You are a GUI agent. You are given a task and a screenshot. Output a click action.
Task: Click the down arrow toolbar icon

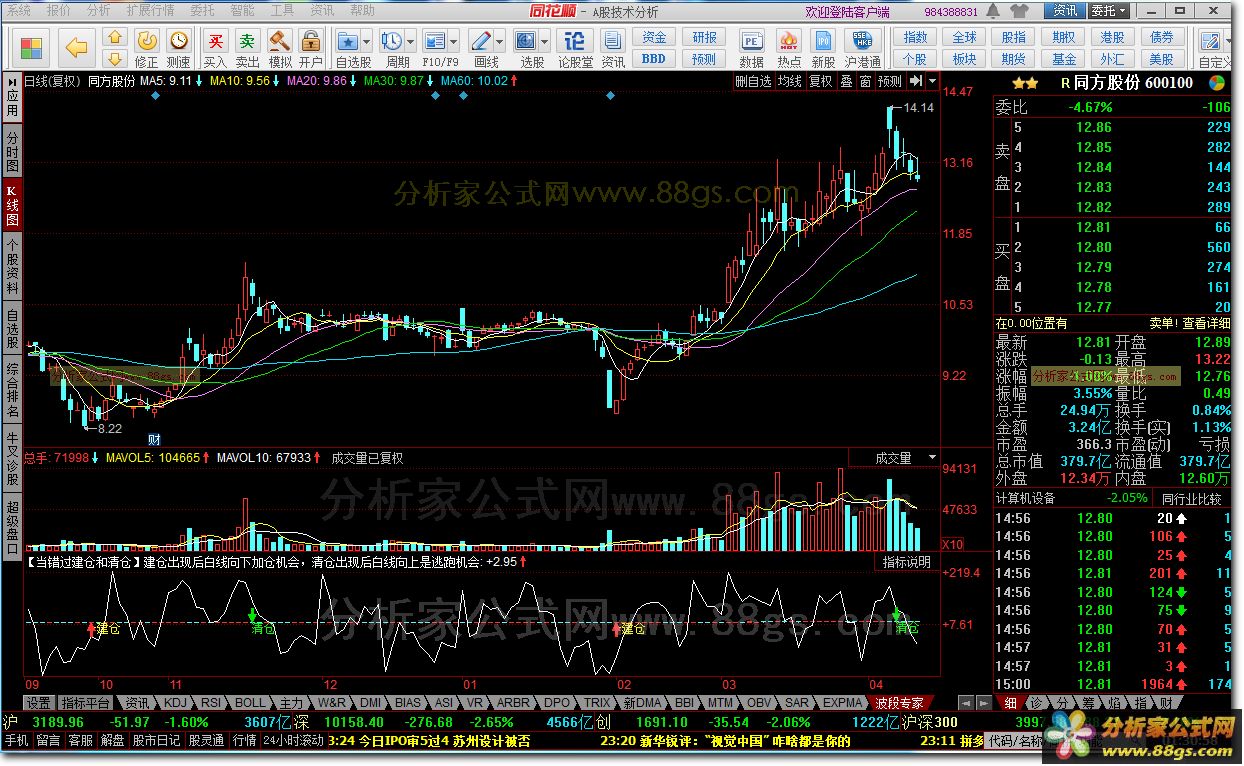coord(115,58)
